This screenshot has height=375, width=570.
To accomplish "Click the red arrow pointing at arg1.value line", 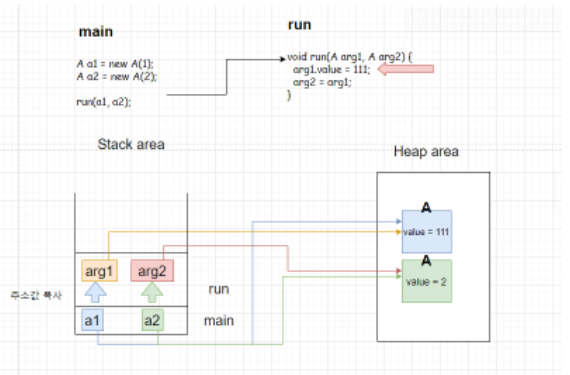I will coord(406,69).
